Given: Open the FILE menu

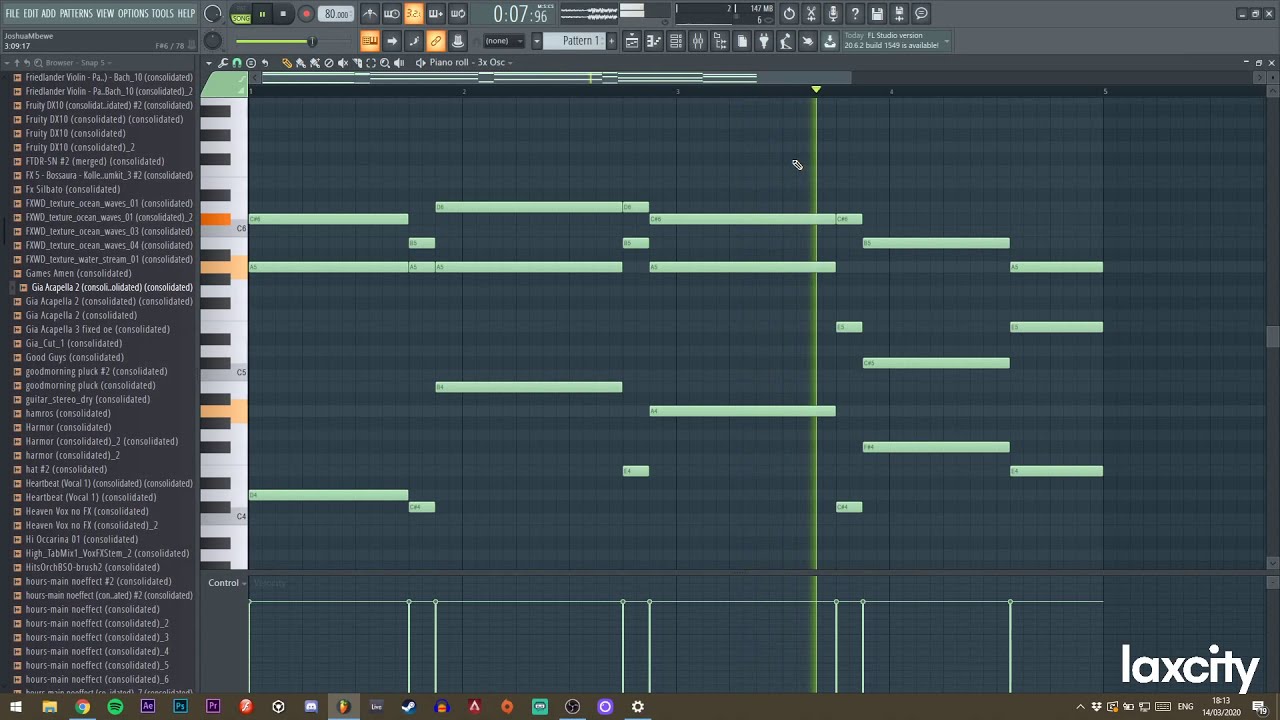Looking at the screenshot, I should pyautogui.click(x=12, y=13).
